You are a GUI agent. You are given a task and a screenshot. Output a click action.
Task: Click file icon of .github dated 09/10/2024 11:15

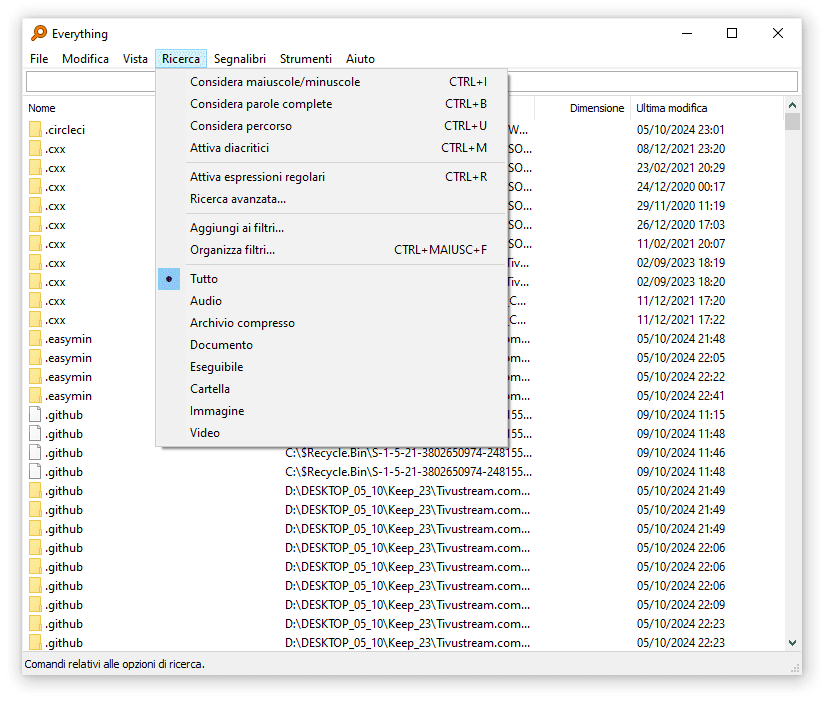35,414
